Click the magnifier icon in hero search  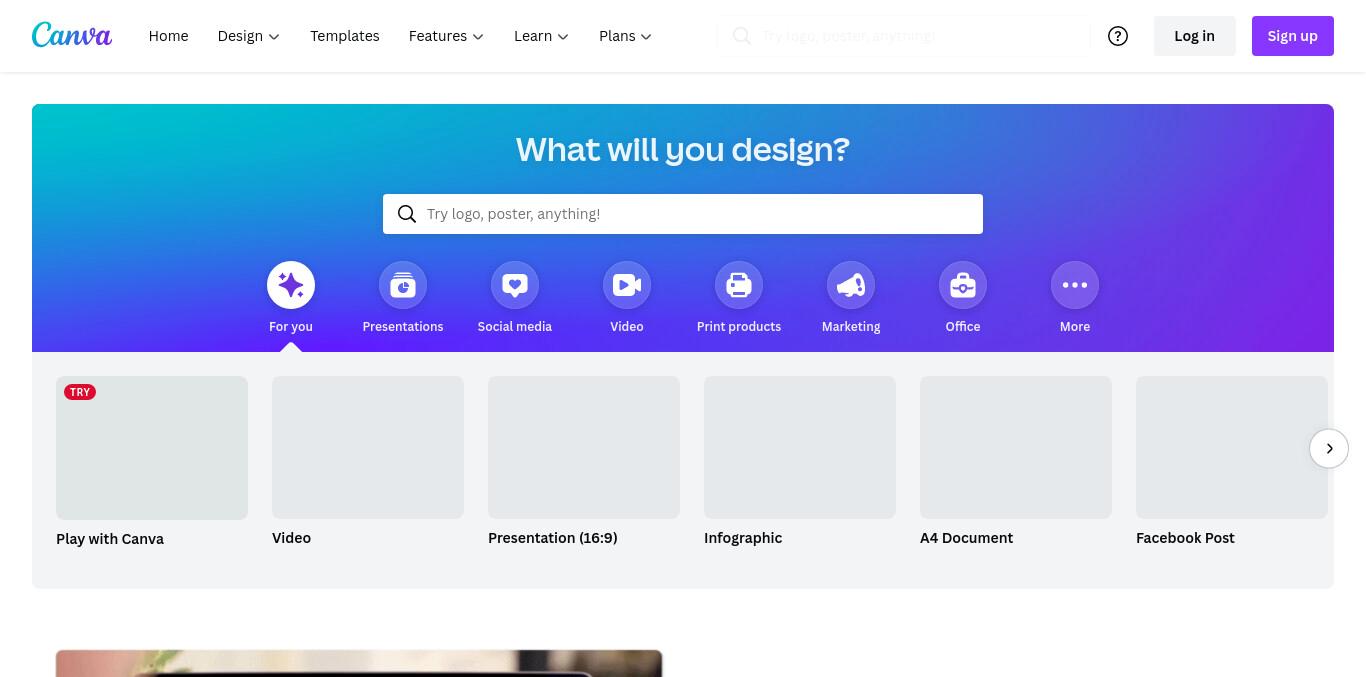click(x=407, y=214)
